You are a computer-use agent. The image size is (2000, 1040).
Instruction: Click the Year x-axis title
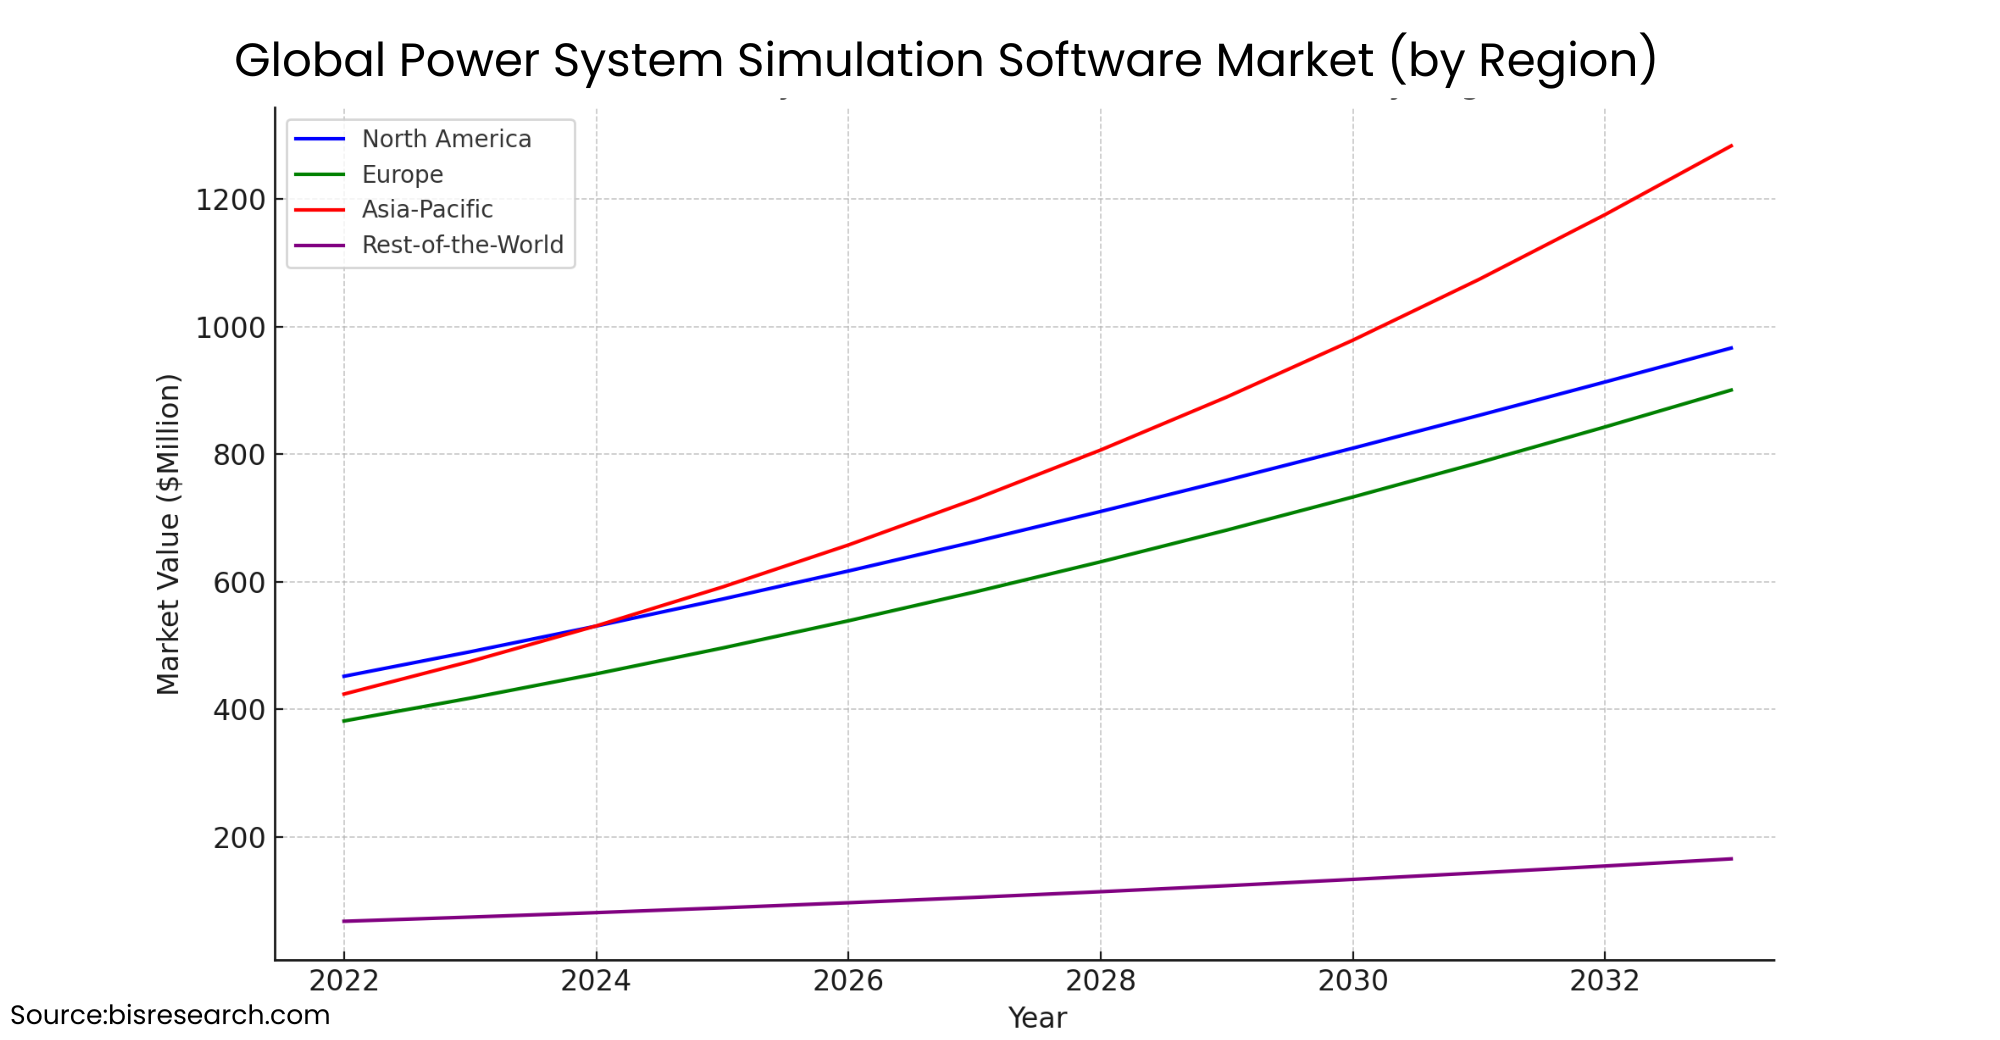point(1037,1018)
